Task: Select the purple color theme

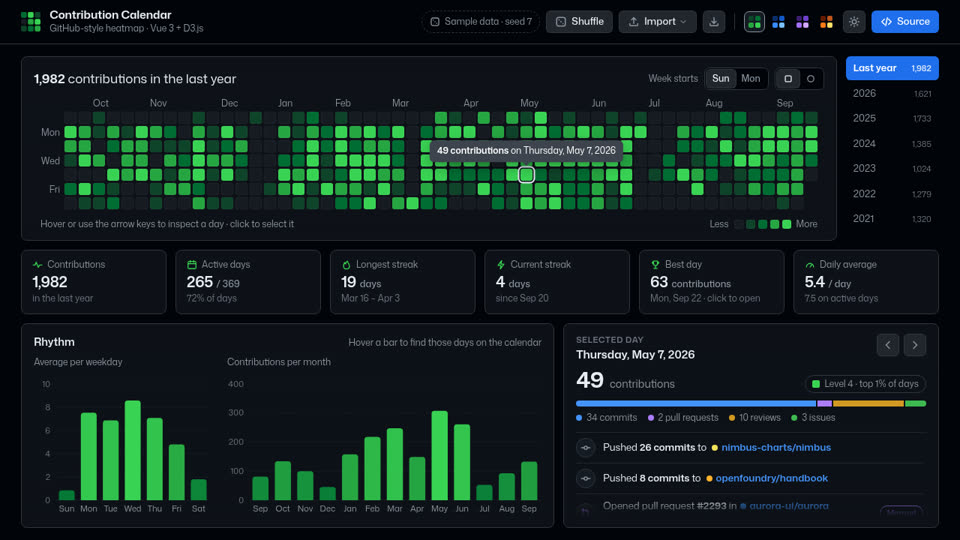Action: [802, 22]
